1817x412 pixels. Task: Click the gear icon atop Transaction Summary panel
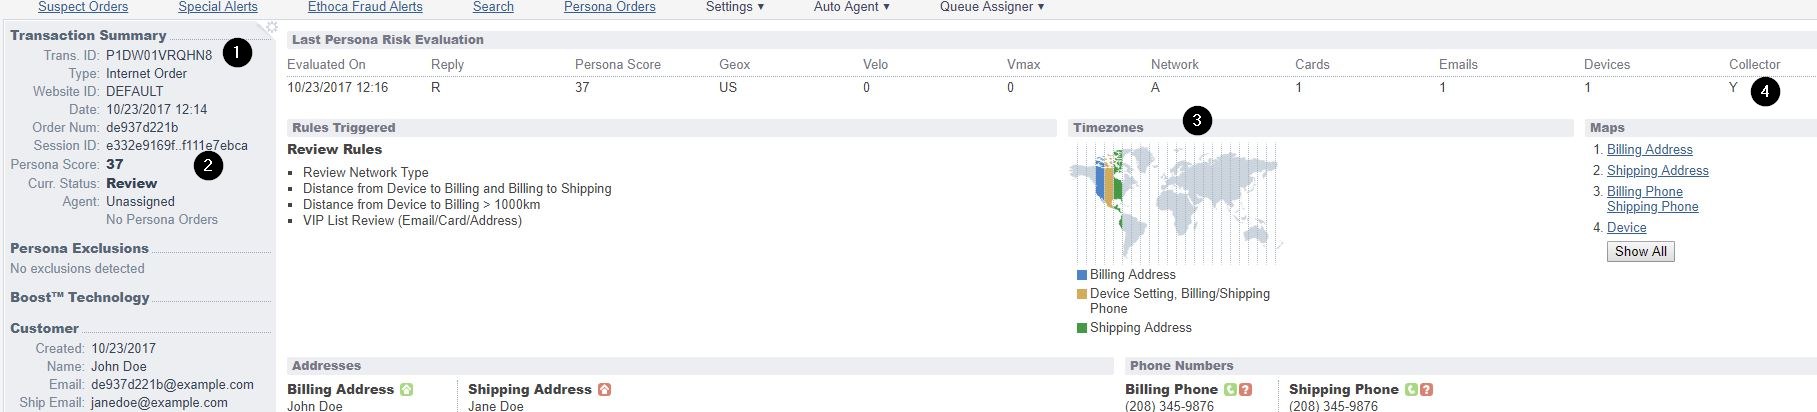271,28
